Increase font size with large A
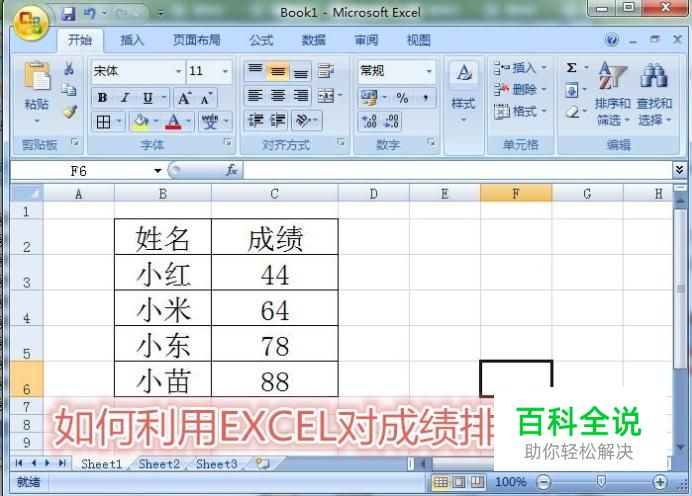This screenshot has width=692, height=496. tap(184, 98)
